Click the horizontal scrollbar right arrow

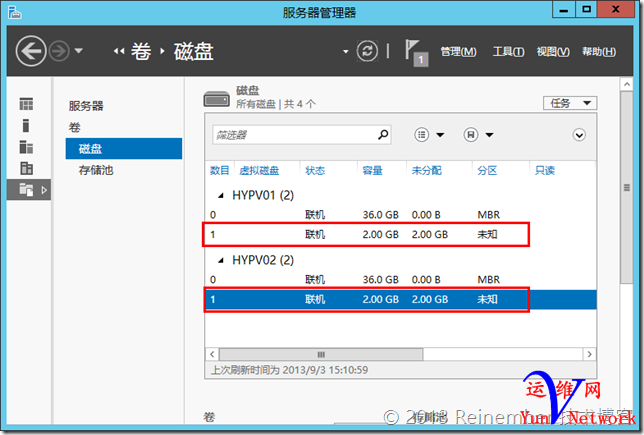click(589, 354)
